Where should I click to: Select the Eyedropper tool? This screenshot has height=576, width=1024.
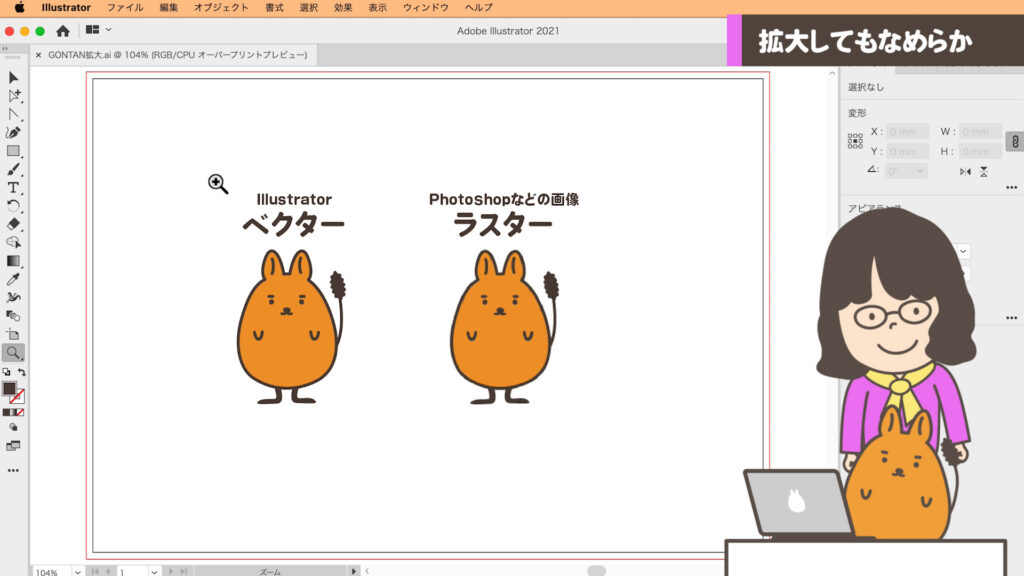14,279
